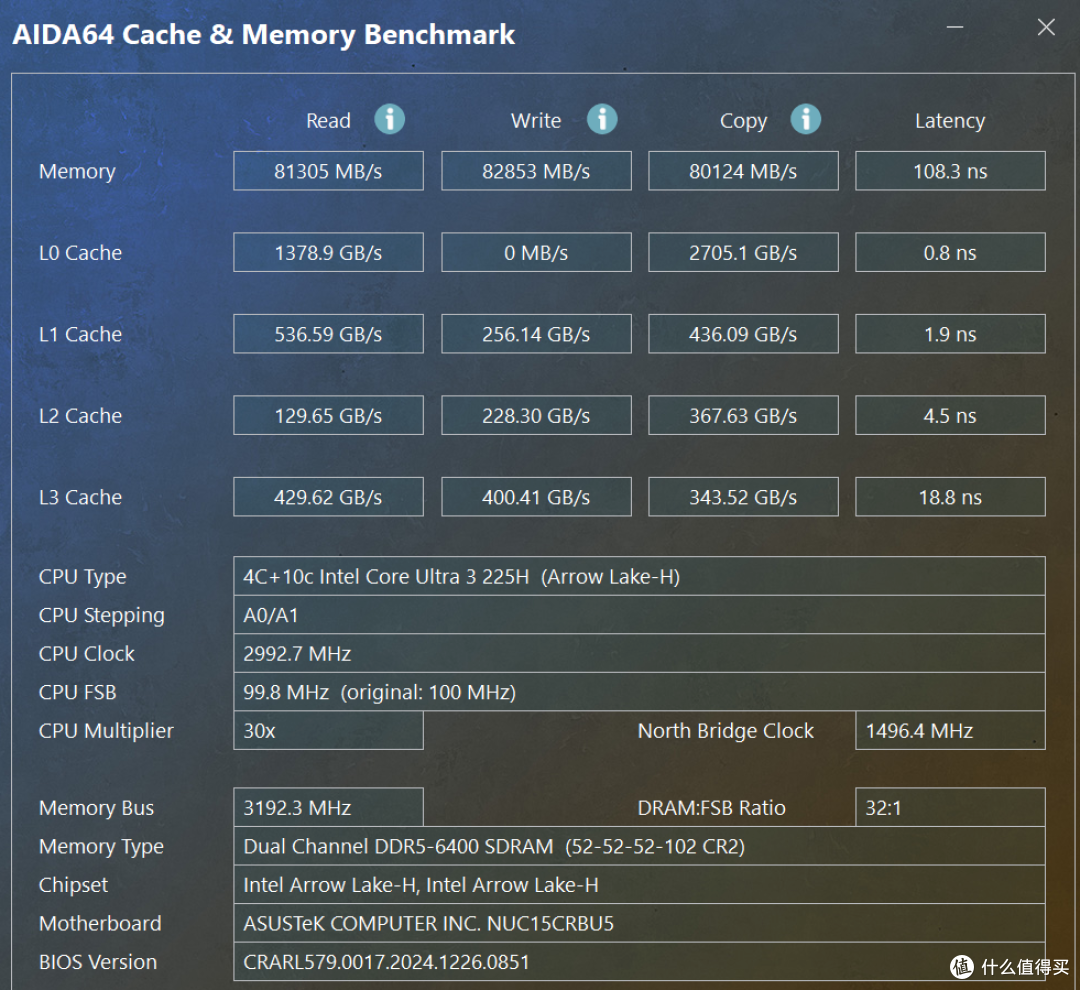Click the Memory Latency box 108.3 ns
The width and height of the screenshot is (1080, 990).
tap(950, 171)
